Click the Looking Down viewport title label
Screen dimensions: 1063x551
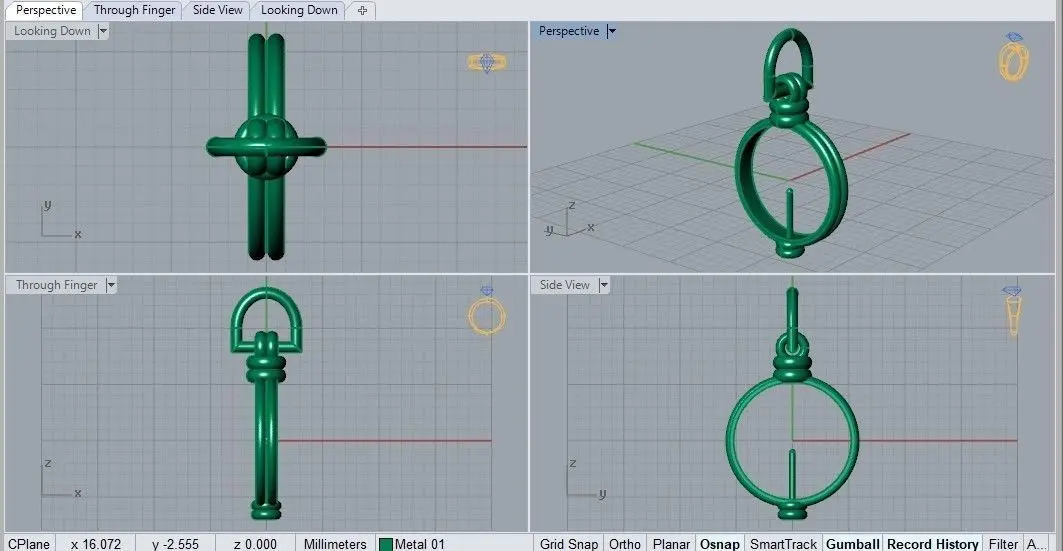pos(52,31)
